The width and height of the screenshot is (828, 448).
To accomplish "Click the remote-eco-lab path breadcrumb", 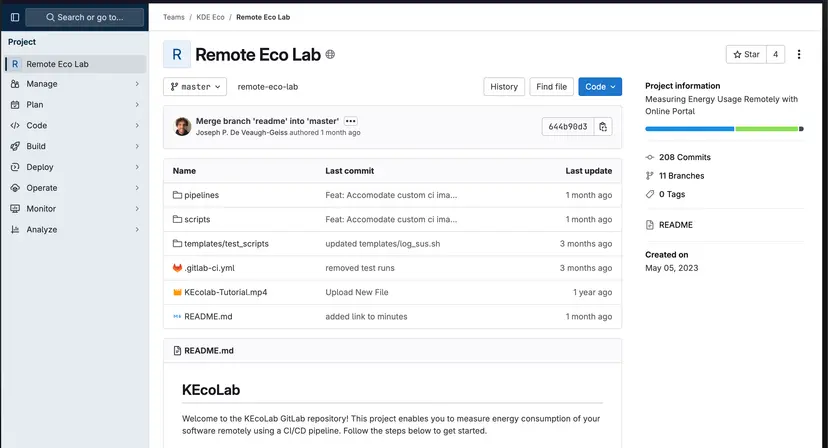I will [x=268, y=87].
